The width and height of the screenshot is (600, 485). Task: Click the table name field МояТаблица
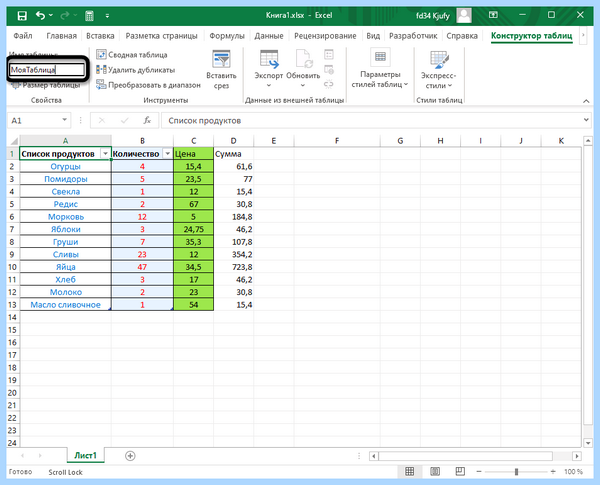(x=47, y=70)
